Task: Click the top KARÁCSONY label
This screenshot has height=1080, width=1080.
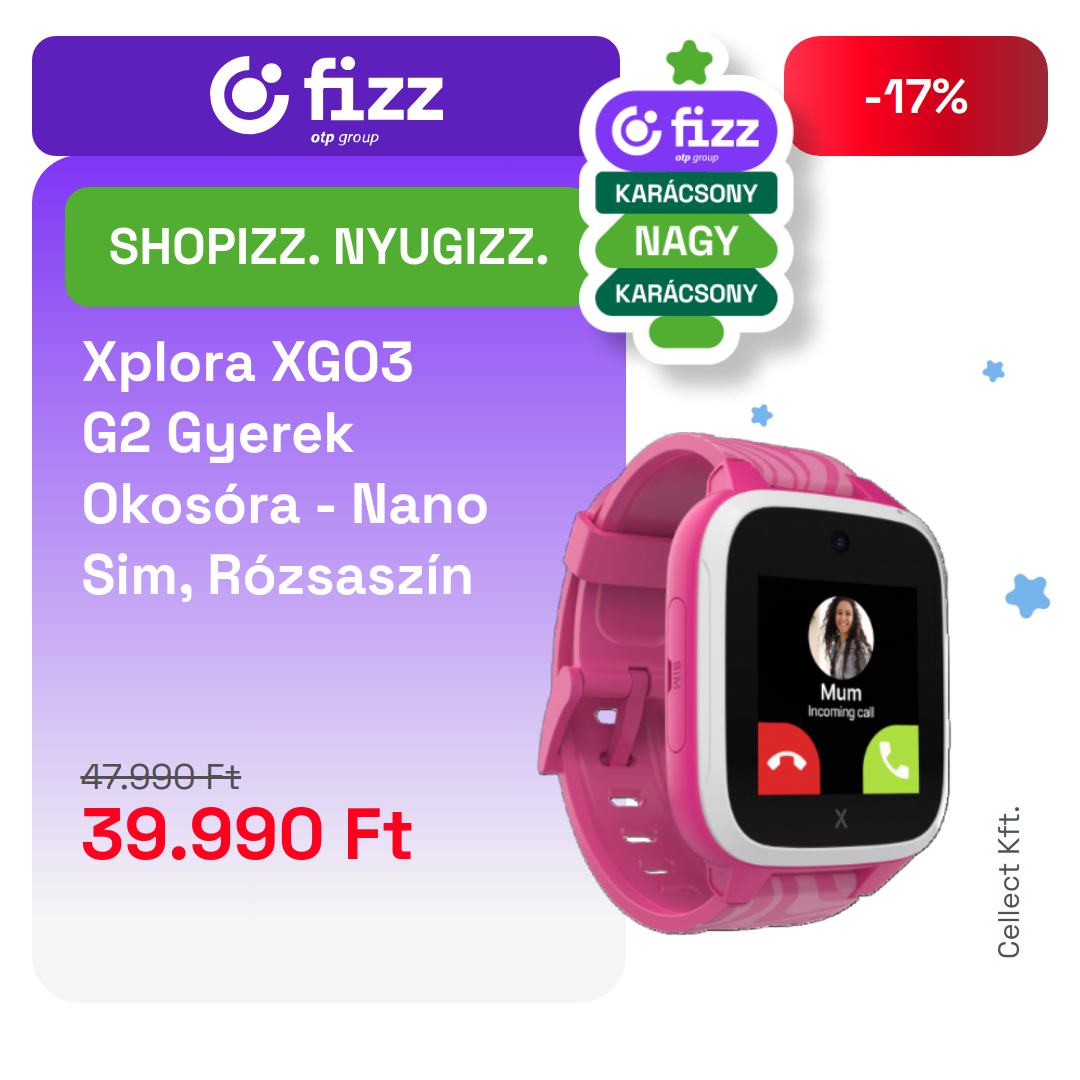Action: (x=686, y=193)
